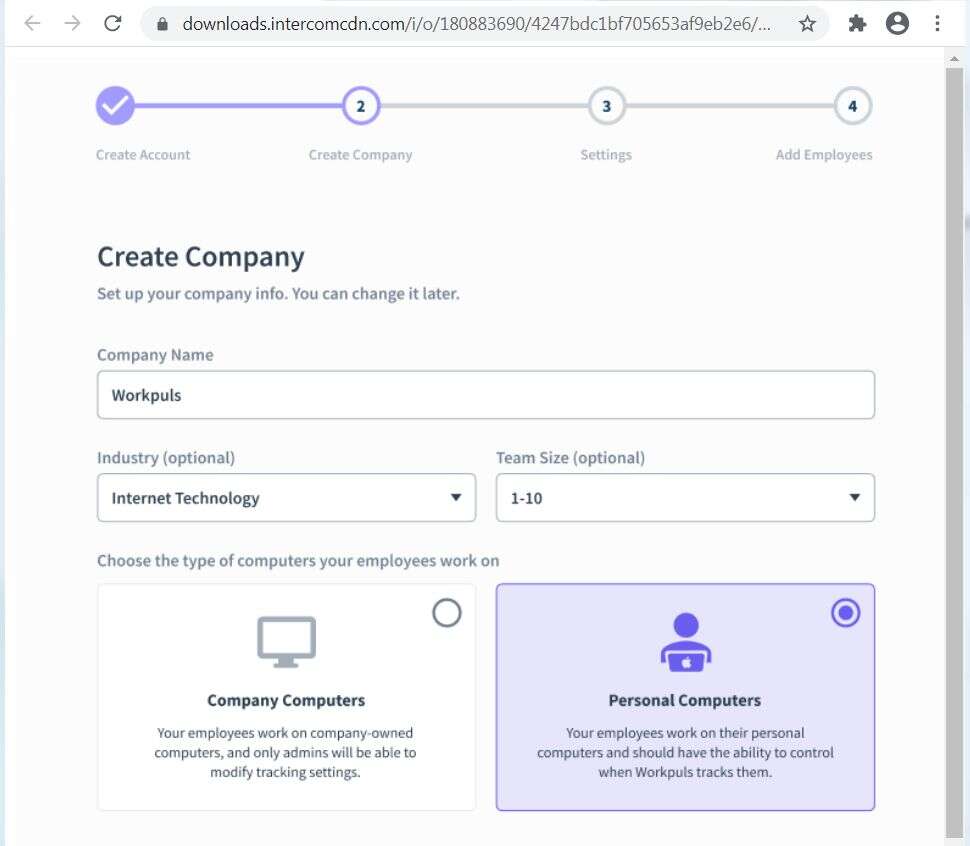The image size is (970, 846).
Task: Open the Chrome profile avatar
Action: point(897,24)
